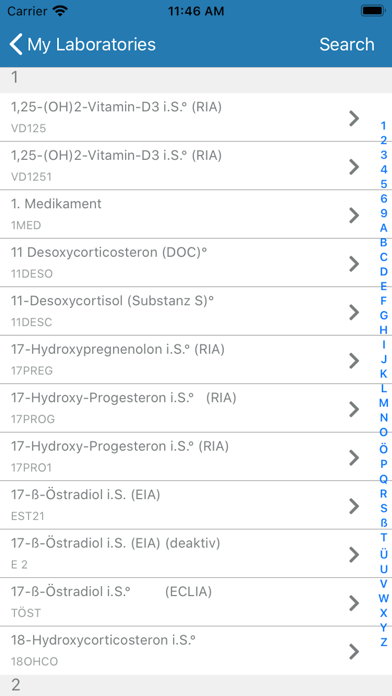Open chevron for 11DESO entry
The height and width of the screenshot is (696, 392).
(354, 264)
